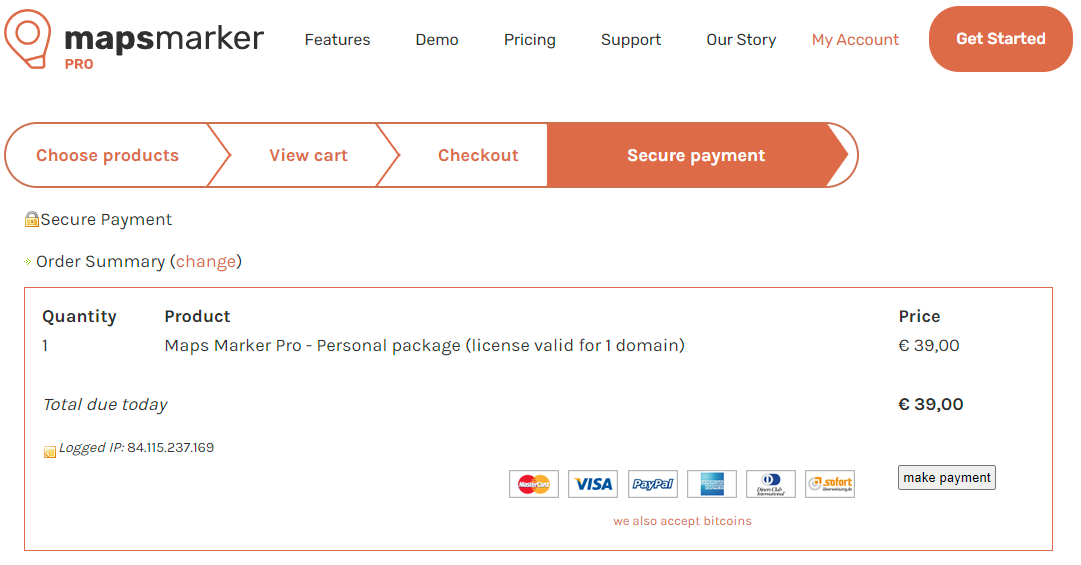The height and width of the screenshot is (565, 1081).
Task: Click the change link in Order Summary
Action: point(206,262)
